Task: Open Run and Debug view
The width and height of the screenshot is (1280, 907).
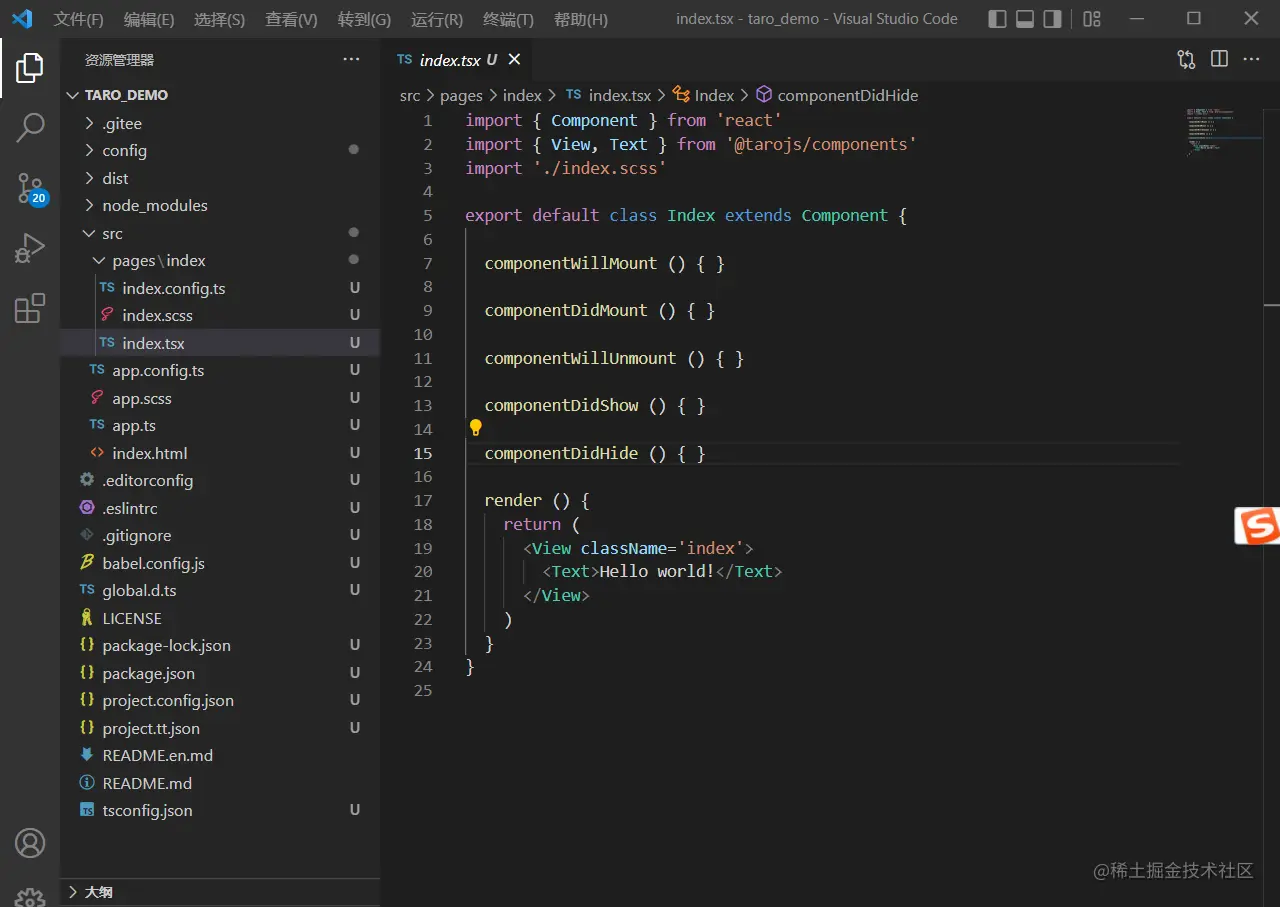Action: point(30,248)
